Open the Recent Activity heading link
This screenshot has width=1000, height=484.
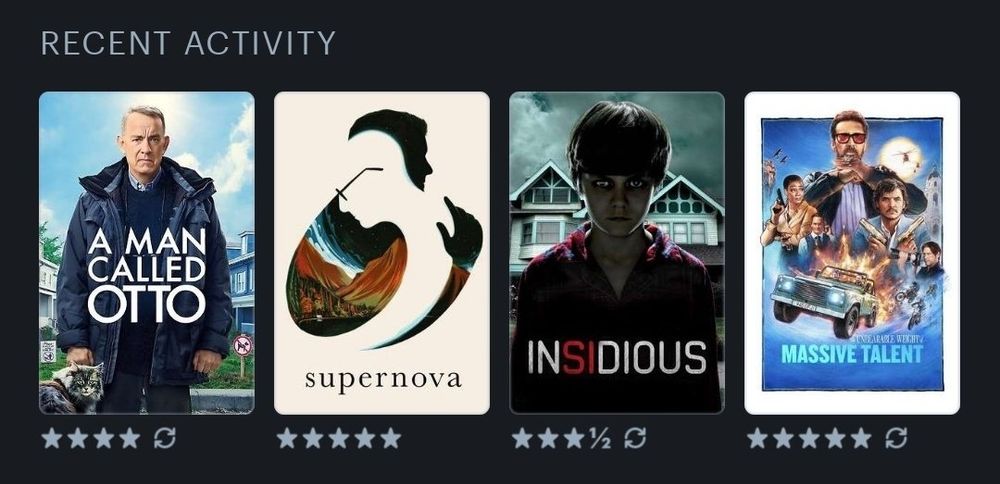click(x=188, y=43)
